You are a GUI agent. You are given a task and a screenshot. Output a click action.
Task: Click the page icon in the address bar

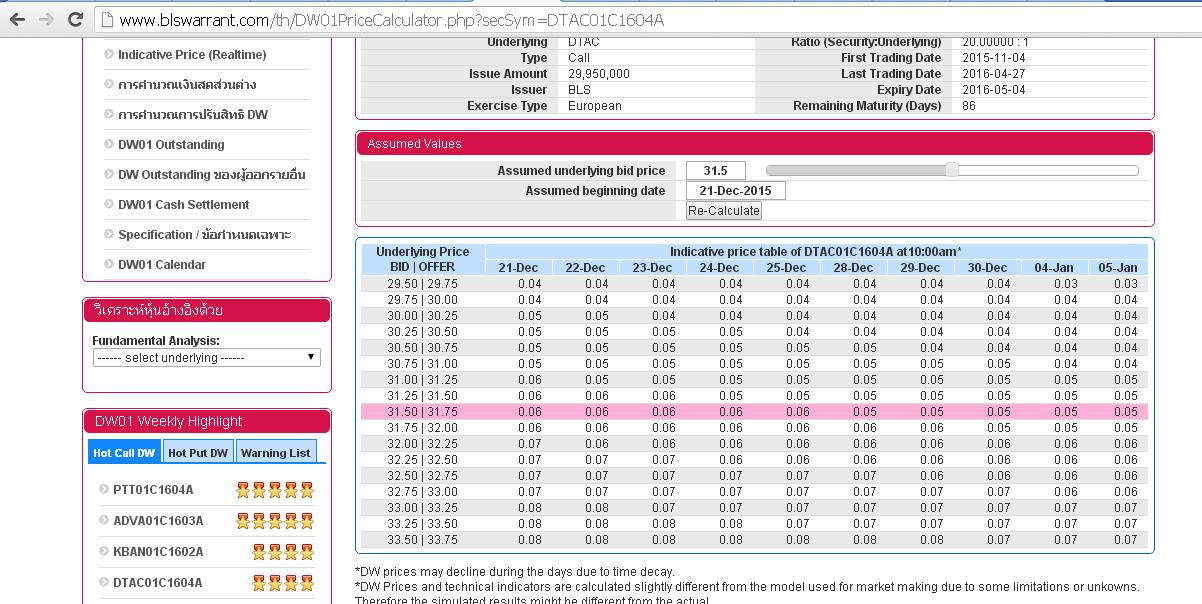pos(106,20)
